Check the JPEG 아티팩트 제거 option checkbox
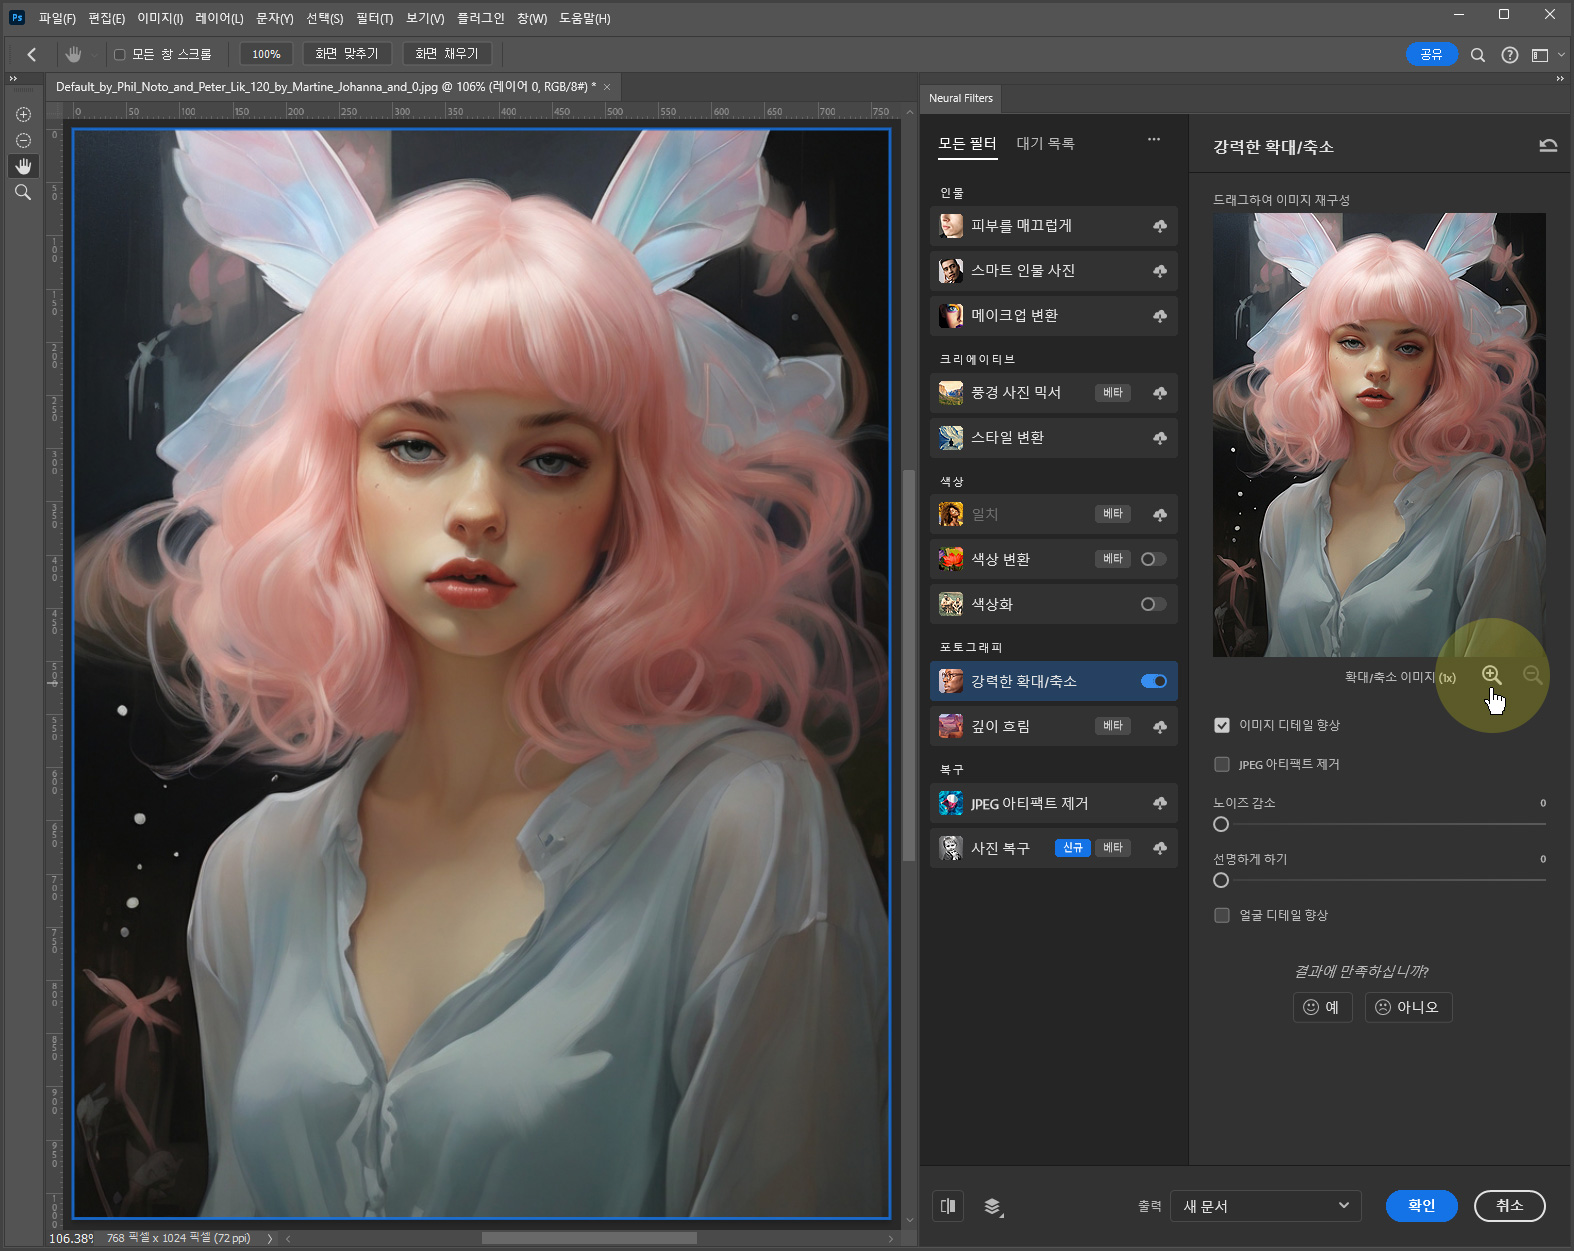Screen dimensions: 1574x1251 coord(1221,764)
